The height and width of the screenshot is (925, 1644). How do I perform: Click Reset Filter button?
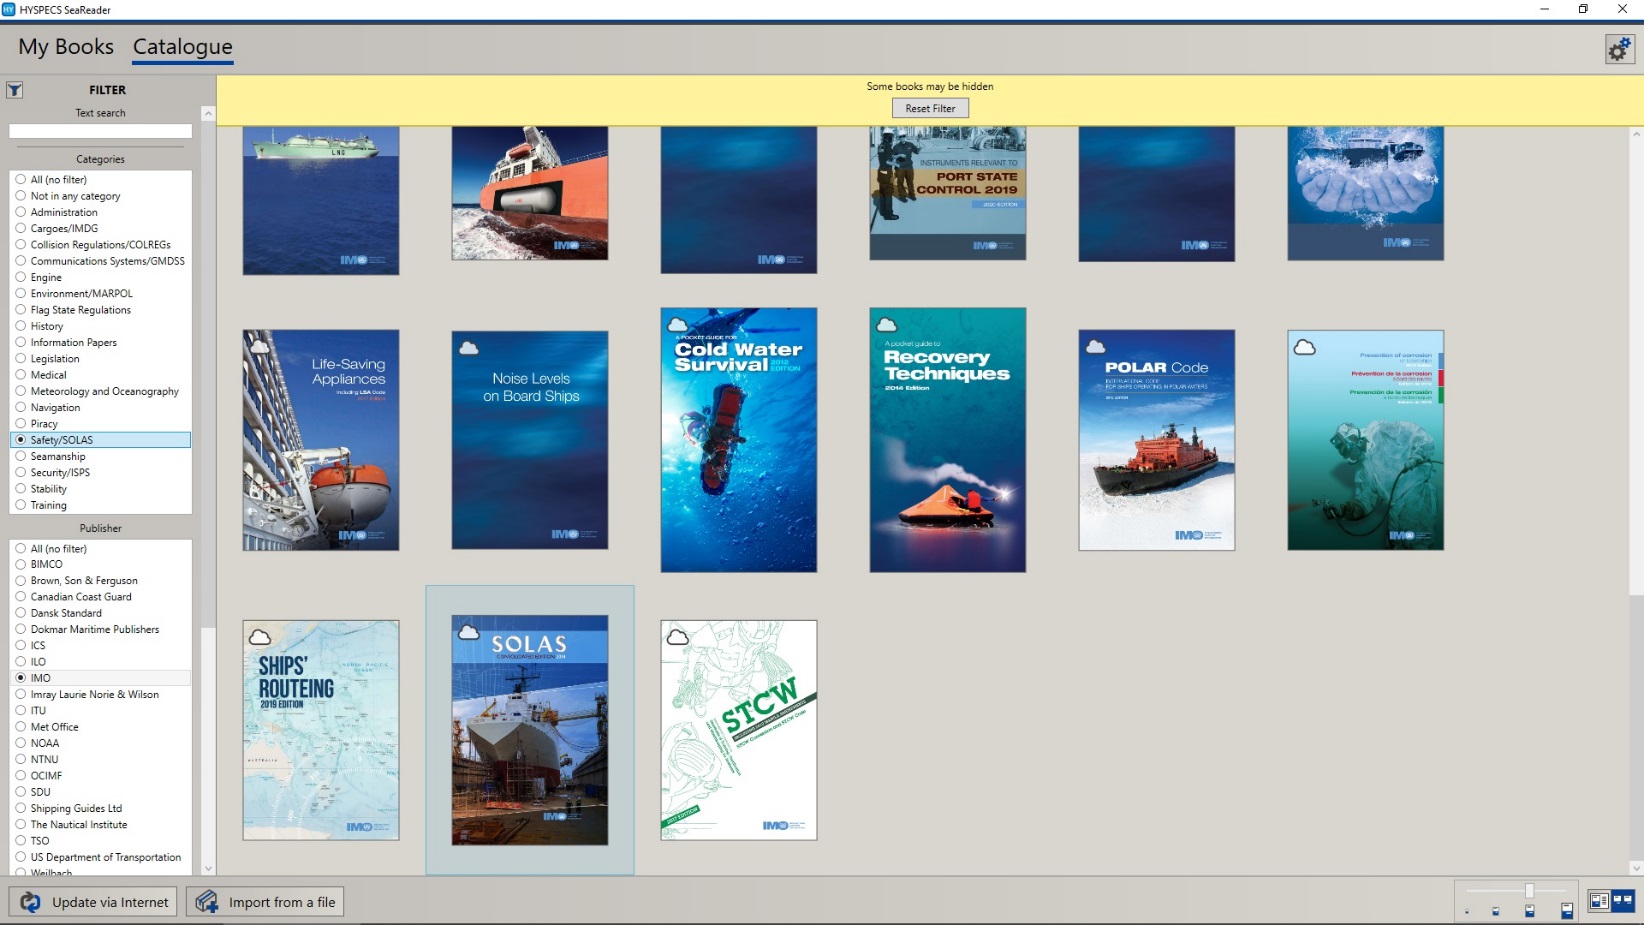click(930, 108)
